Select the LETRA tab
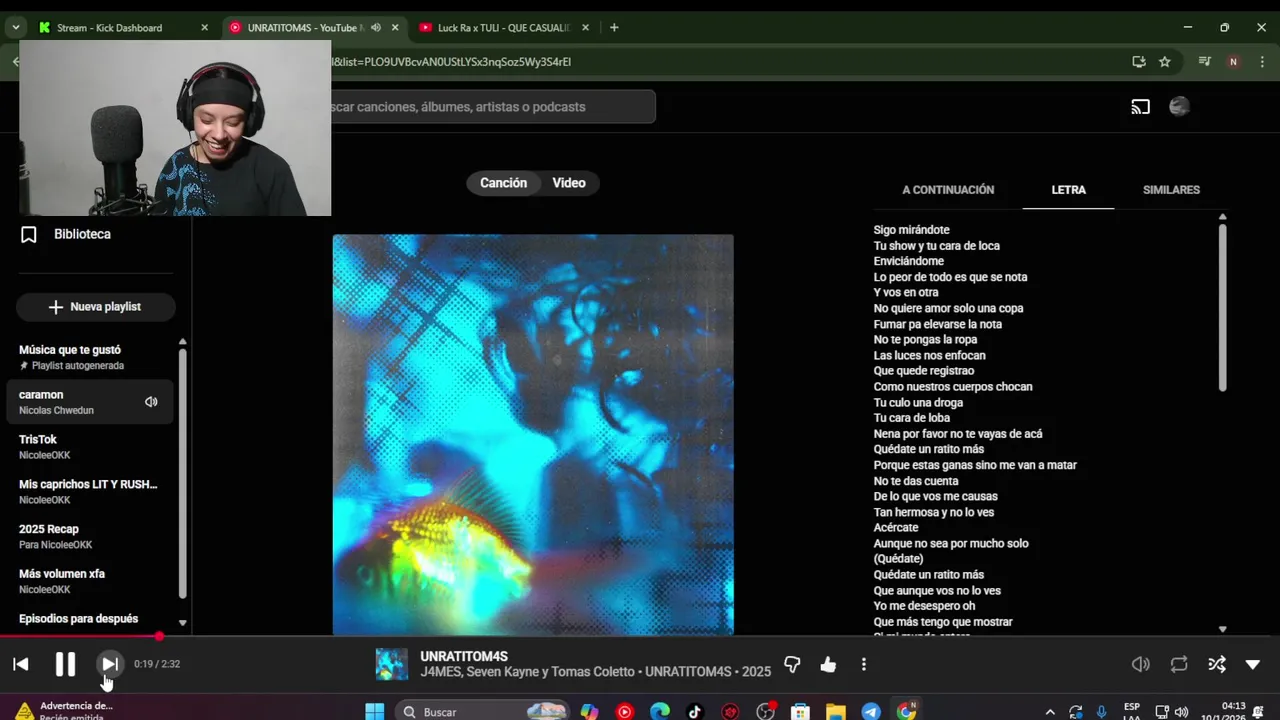1280x720 pixels. click(x=1068, y=190)
